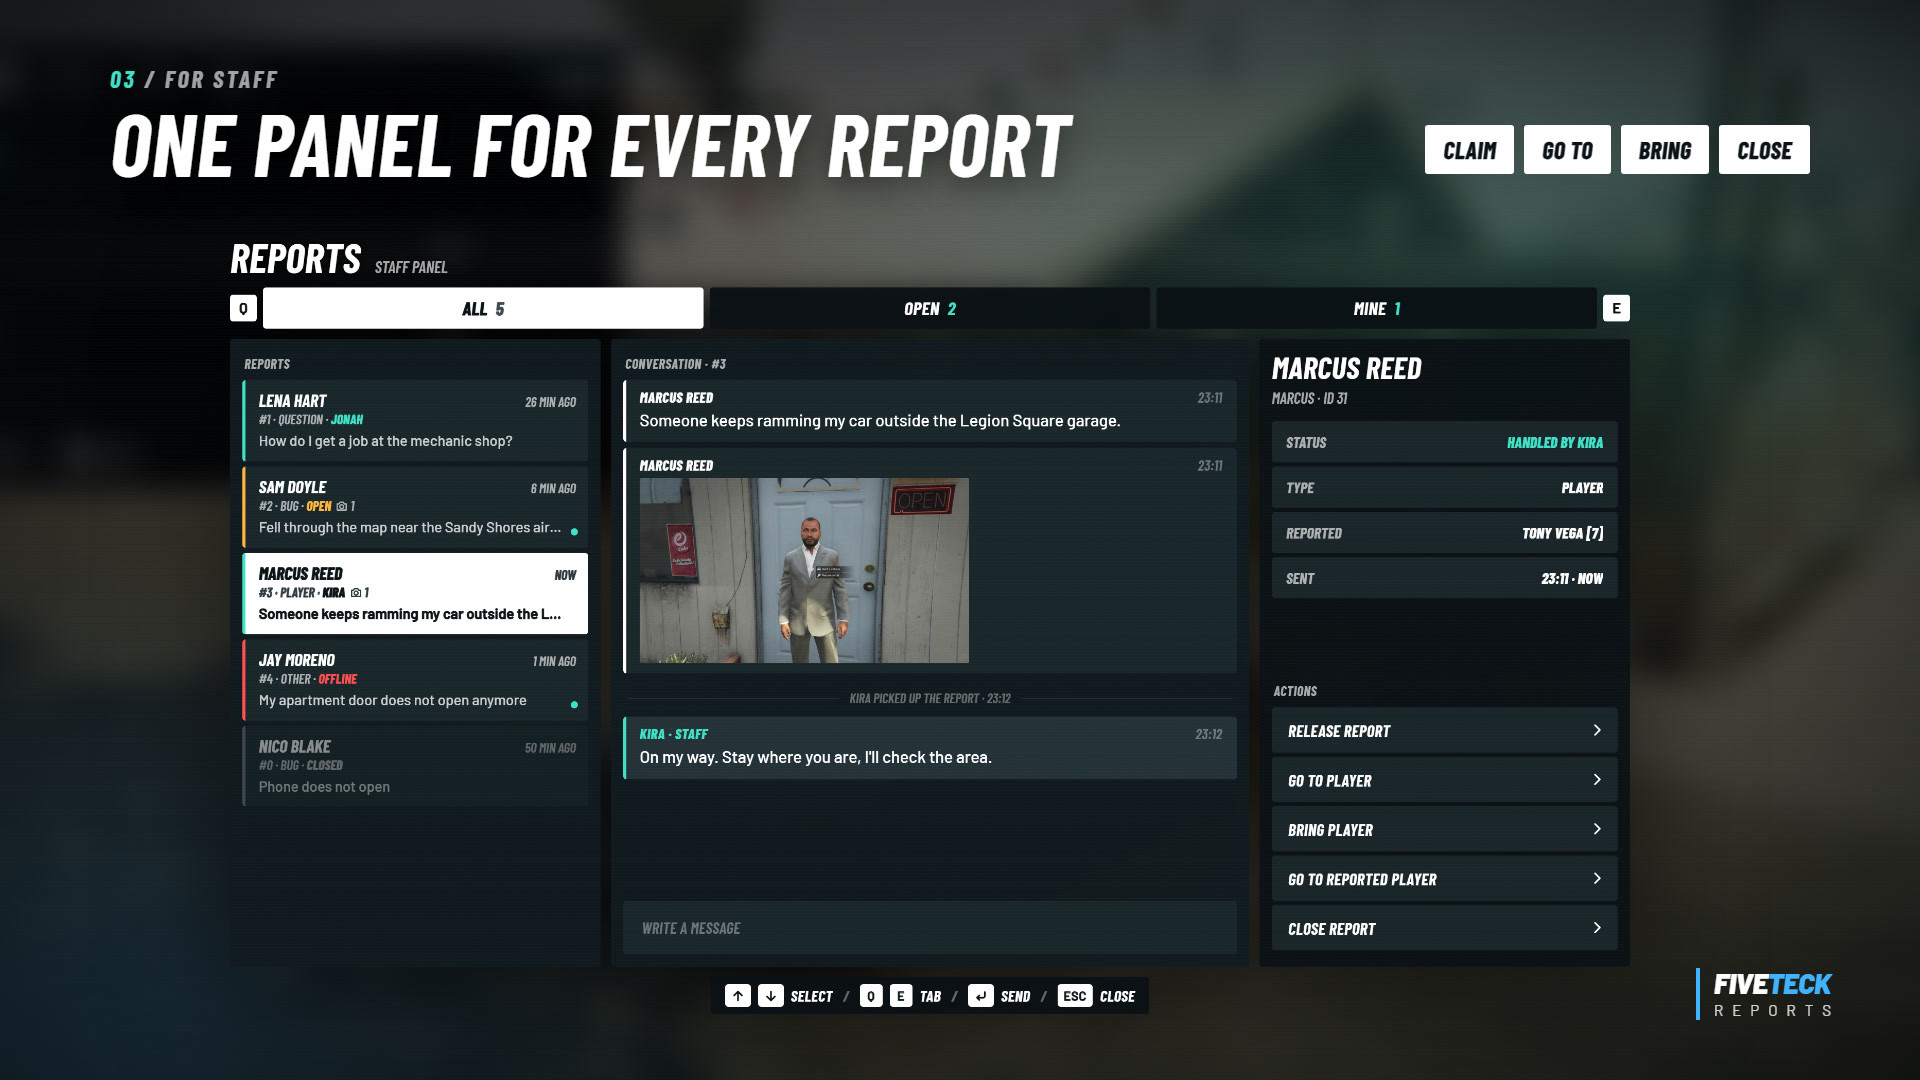Open Lena Hart's mechanic shop question report
Viewport: 1920px width, 1080px height.
[x=415, y=420]
